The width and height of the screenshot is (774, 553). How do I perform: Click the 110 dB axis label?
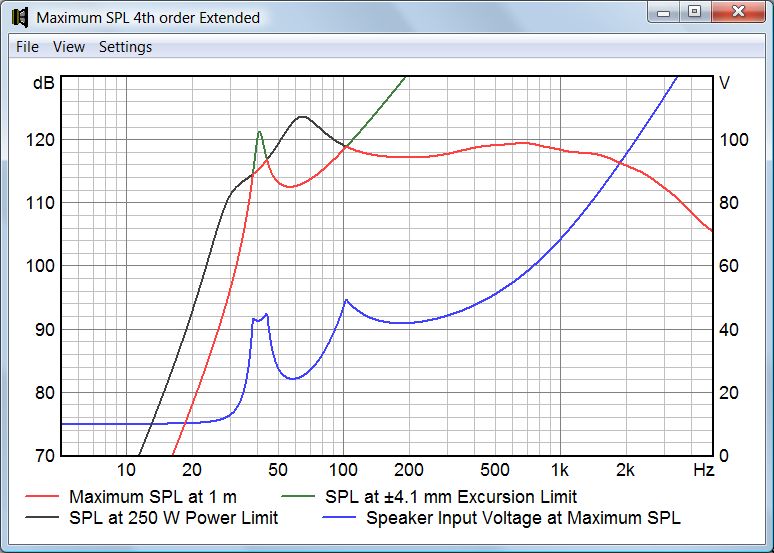[39, 202]
